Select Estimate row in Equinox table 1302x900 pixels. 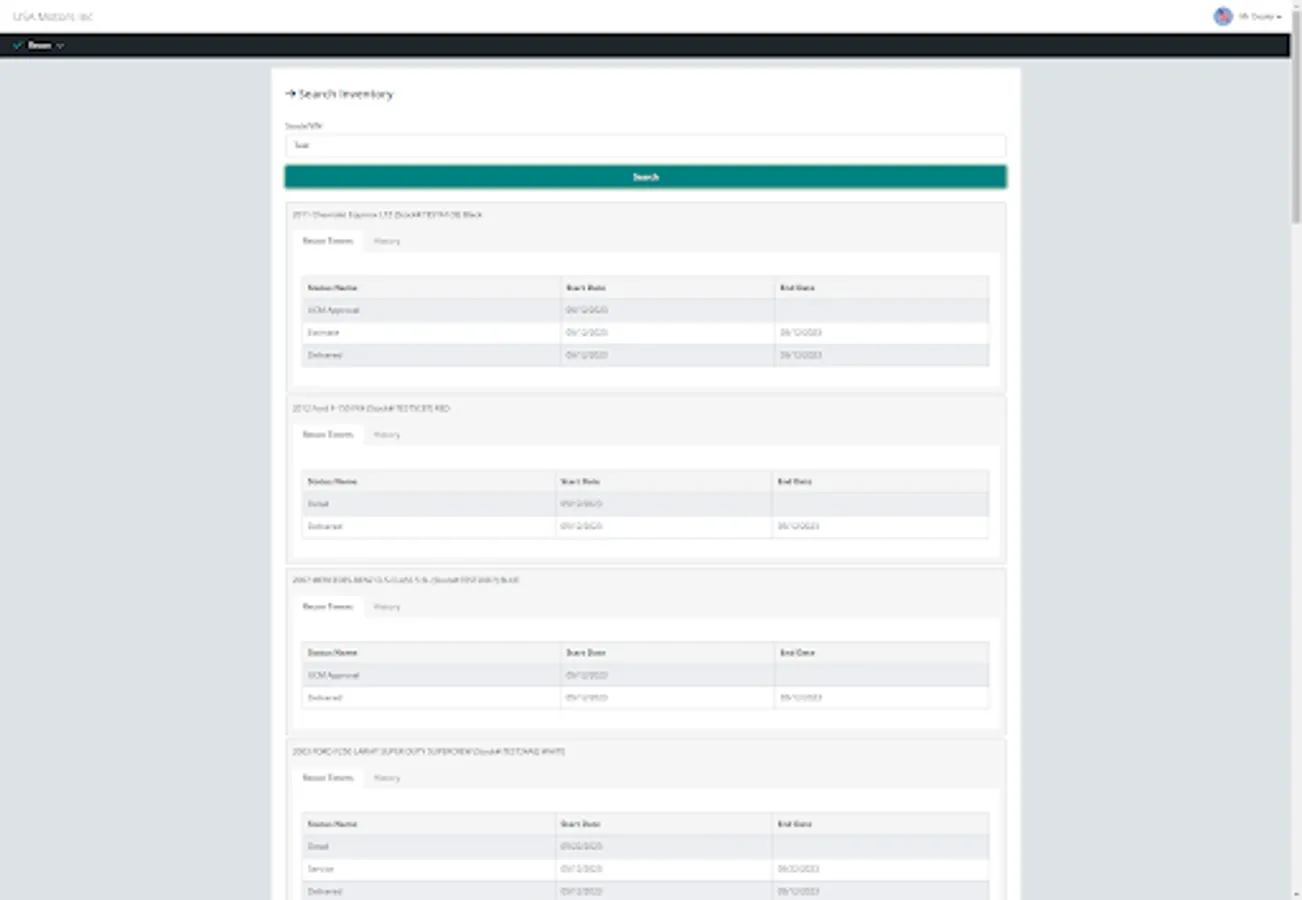coord(645,332)
